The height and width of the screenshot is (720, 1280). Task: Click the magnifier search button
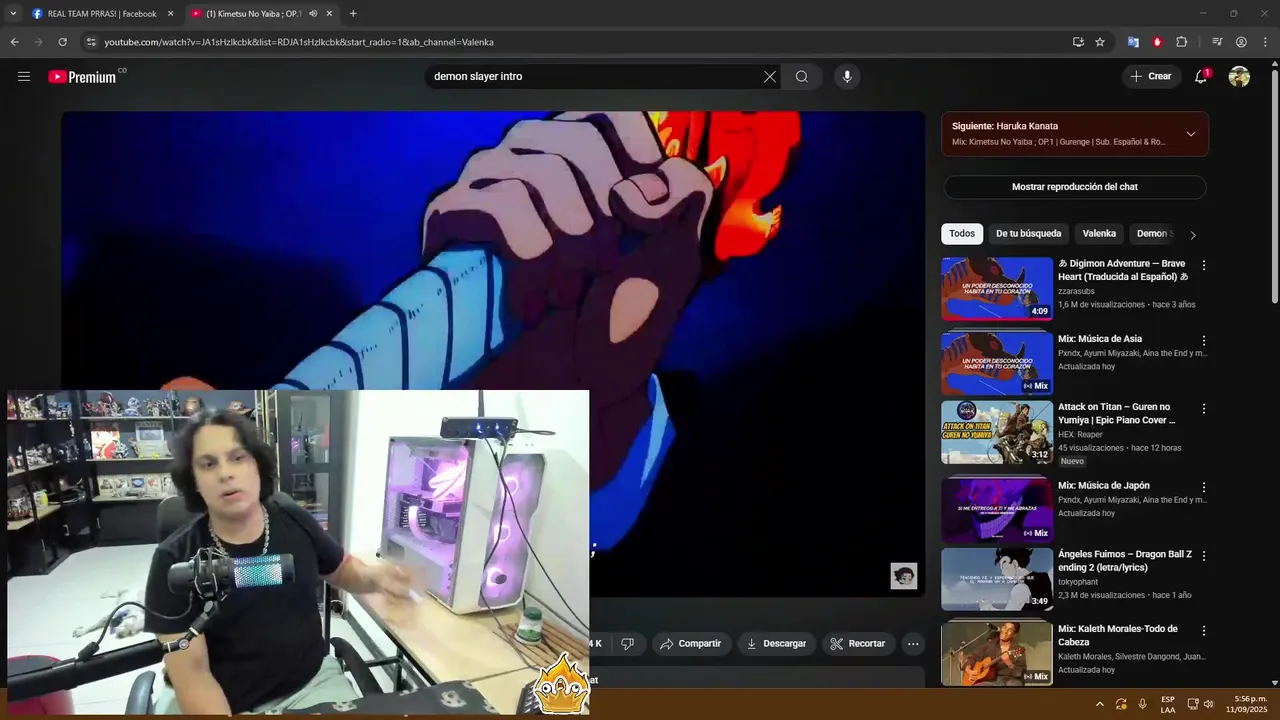coord(802,77)
